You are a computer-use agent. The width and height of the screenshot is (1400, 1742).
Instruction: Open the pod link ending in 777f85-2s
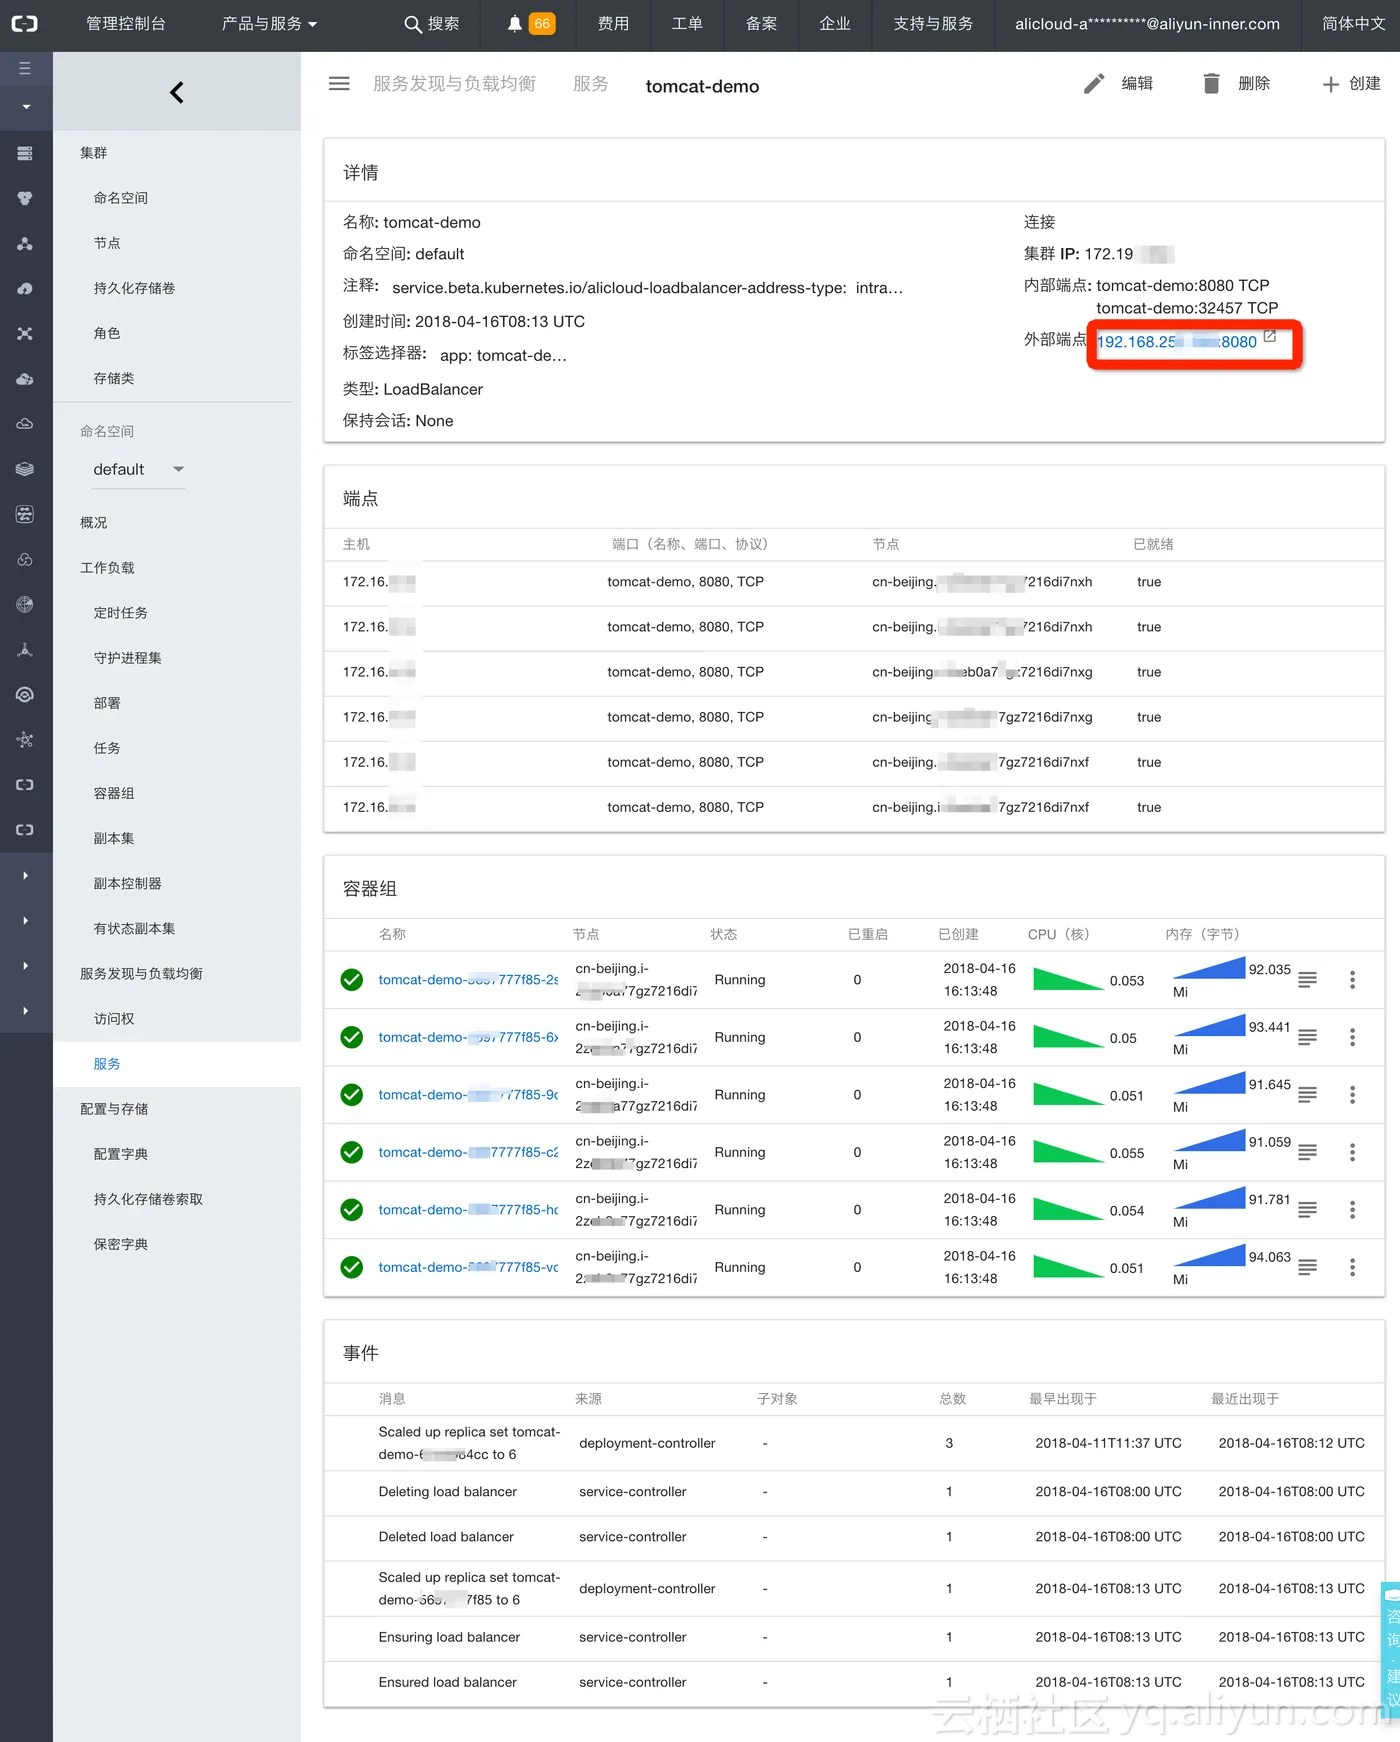[x=468, y=980]
